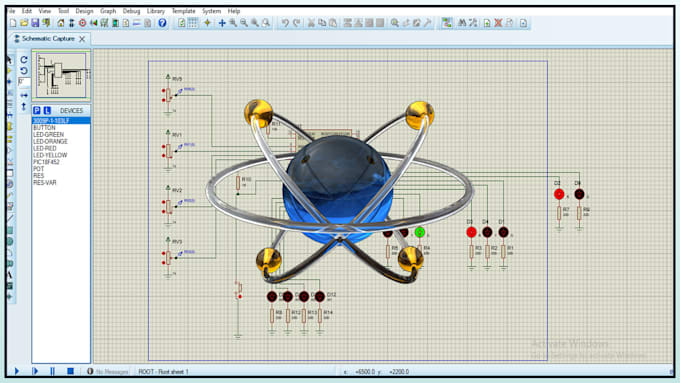The image size is (680, 383).
Task: Cut selection with scissors icon
Action: 311,23
